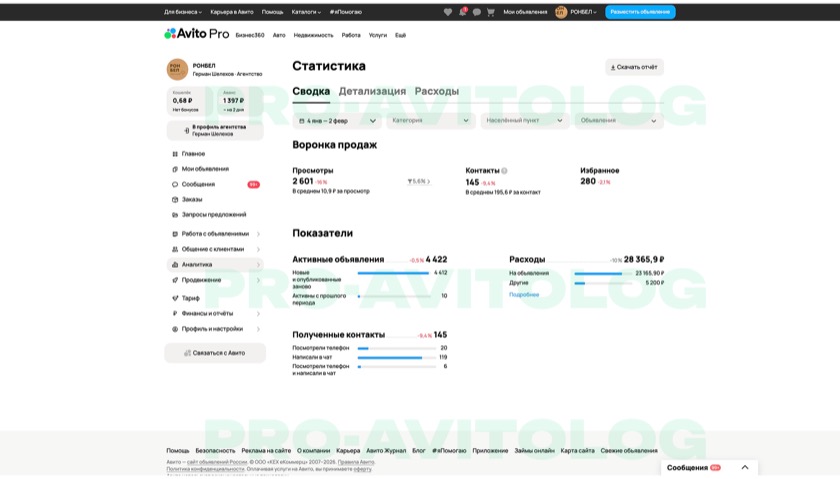The image size is (840, 479).
Task: Open the Безопасность footer link
Action: [215, 451]
